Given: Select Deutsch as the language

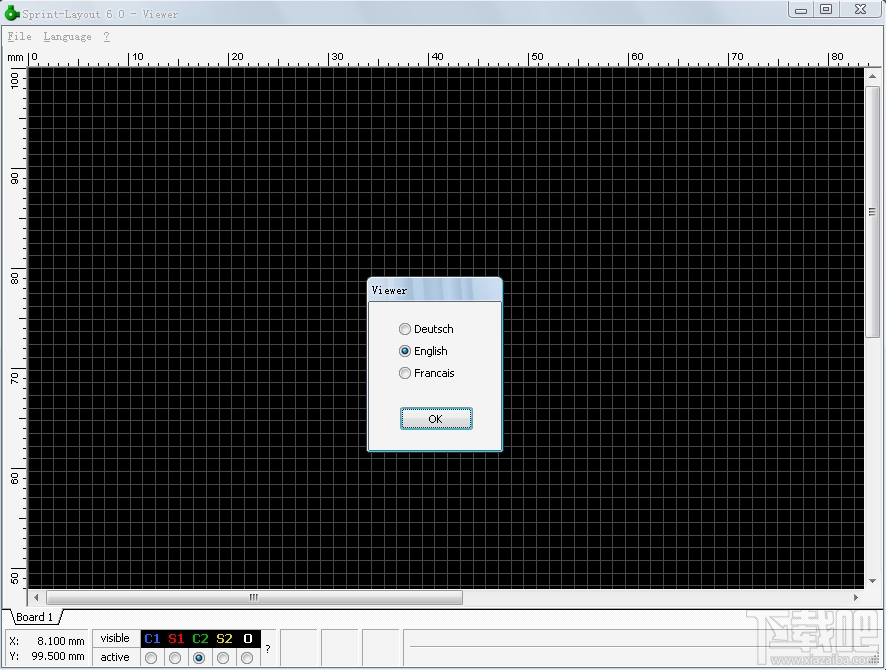Looking at the screenshot, I should click(405, 329).
